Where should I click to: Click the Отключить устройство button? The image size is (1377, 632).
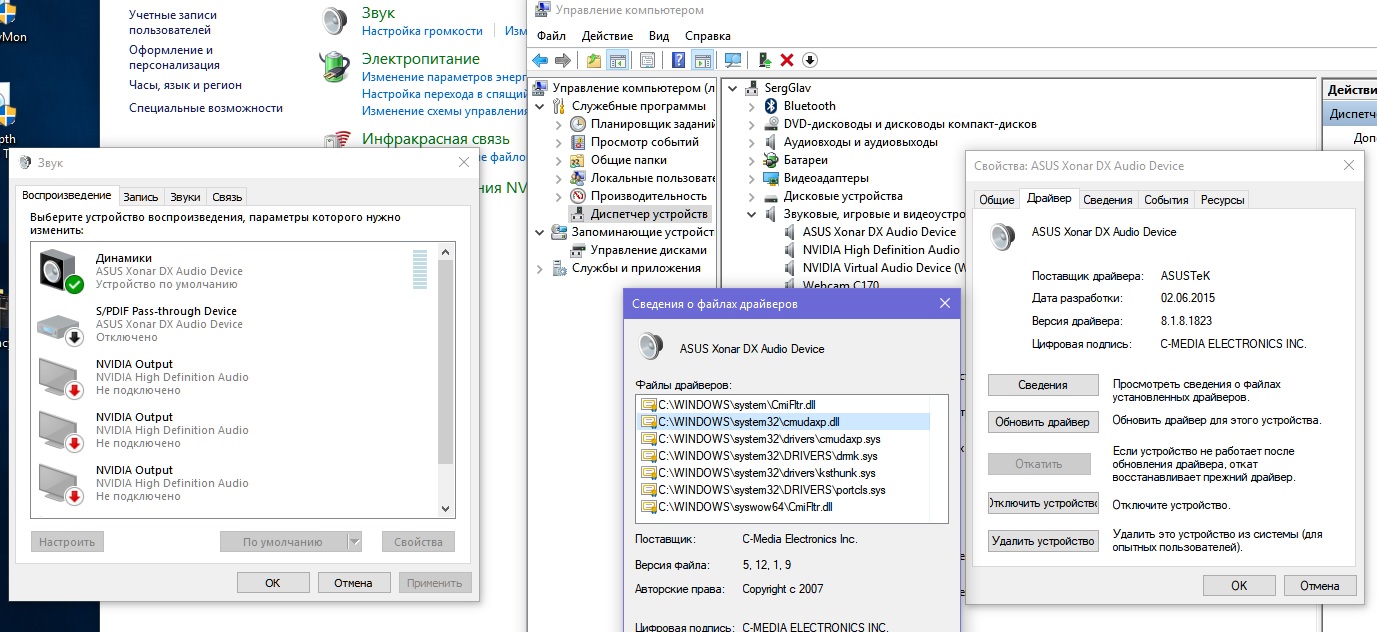(1043, 503)
